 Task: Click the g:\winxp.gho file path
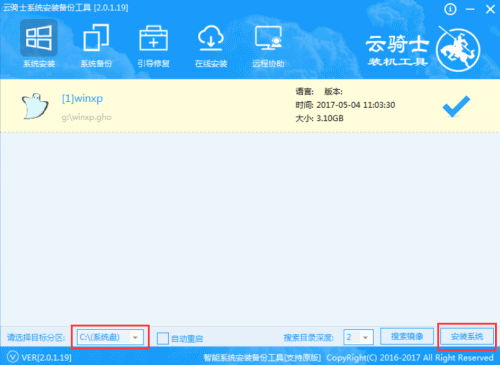click(86, 117)
